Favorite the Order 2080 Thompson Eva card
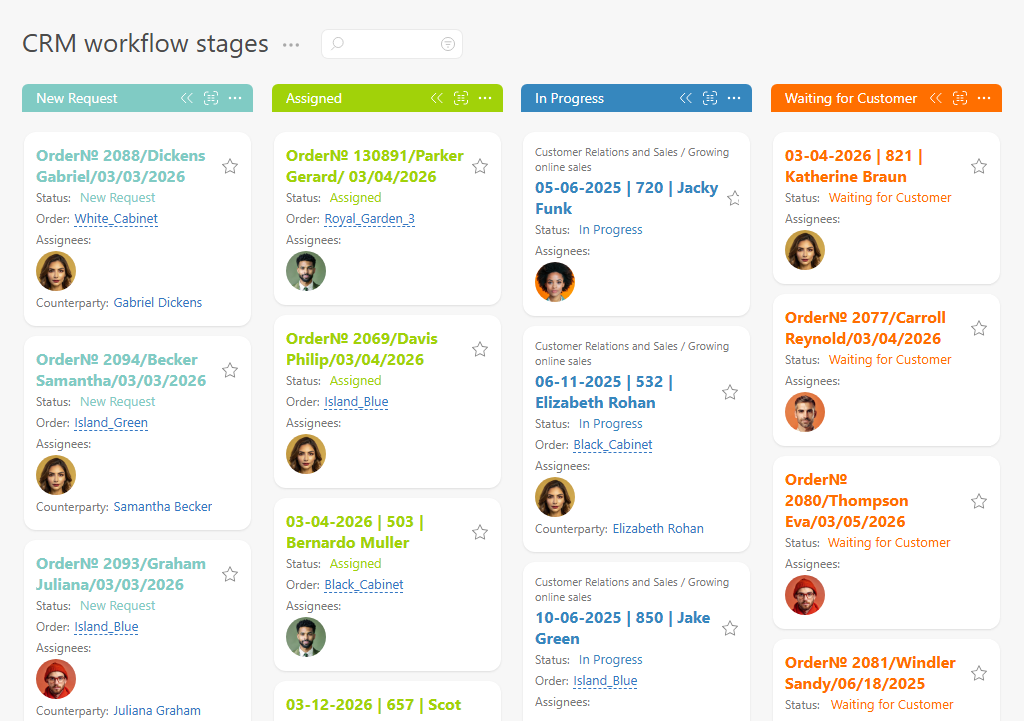The image size is (1024, 721). 979,502
